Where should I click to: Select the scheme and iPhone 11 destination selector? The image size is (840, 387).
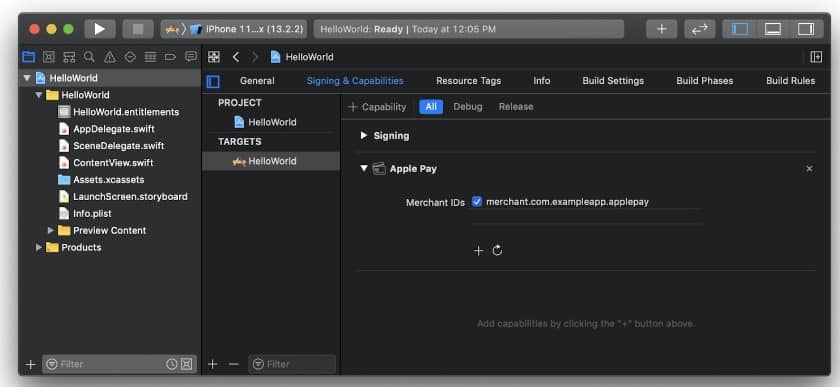(x=234, y=29)
